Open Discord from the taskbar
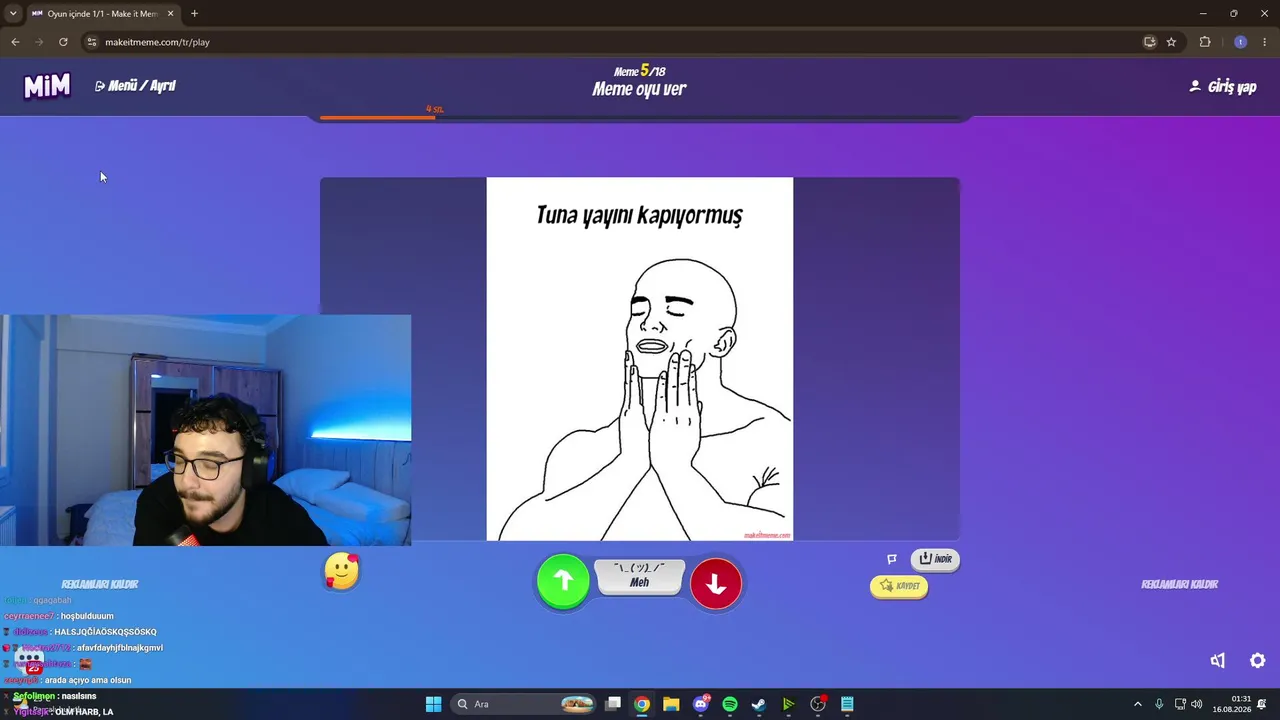1280x720 pixels. pyautogui.click(x=701, y=704)
